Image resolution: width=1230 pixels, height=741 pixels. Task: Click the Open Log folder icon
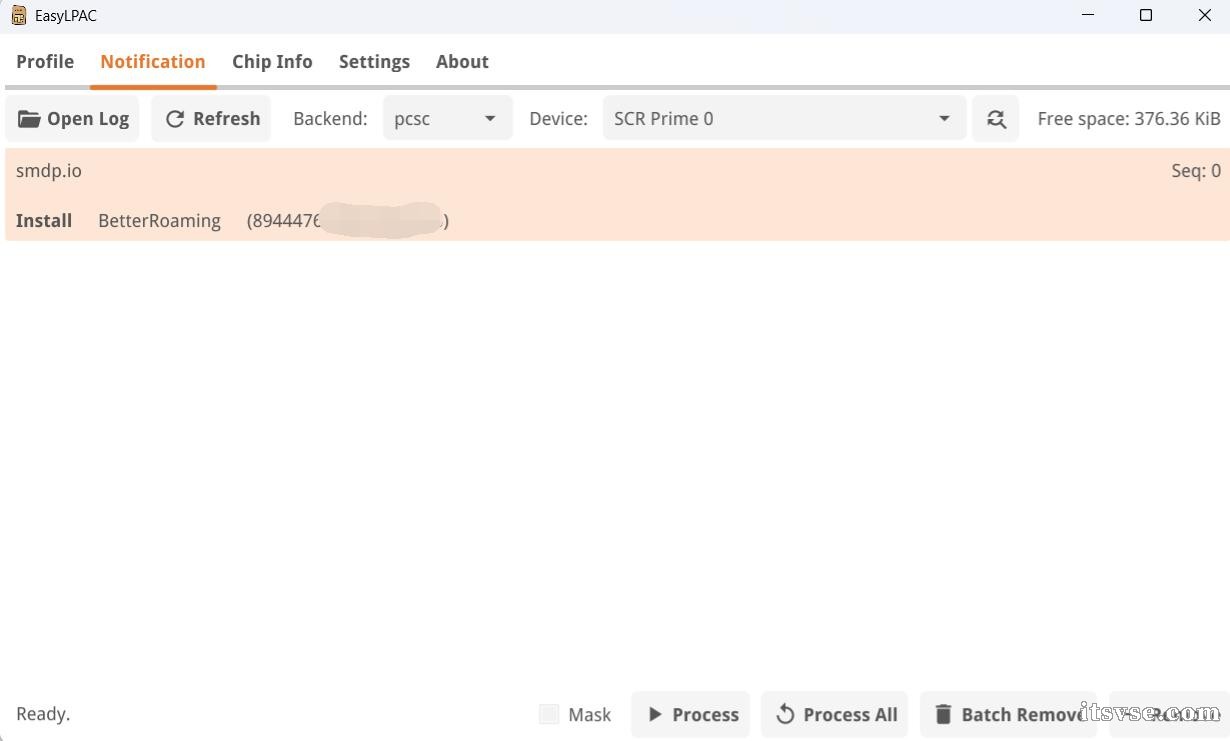[29, 119]
